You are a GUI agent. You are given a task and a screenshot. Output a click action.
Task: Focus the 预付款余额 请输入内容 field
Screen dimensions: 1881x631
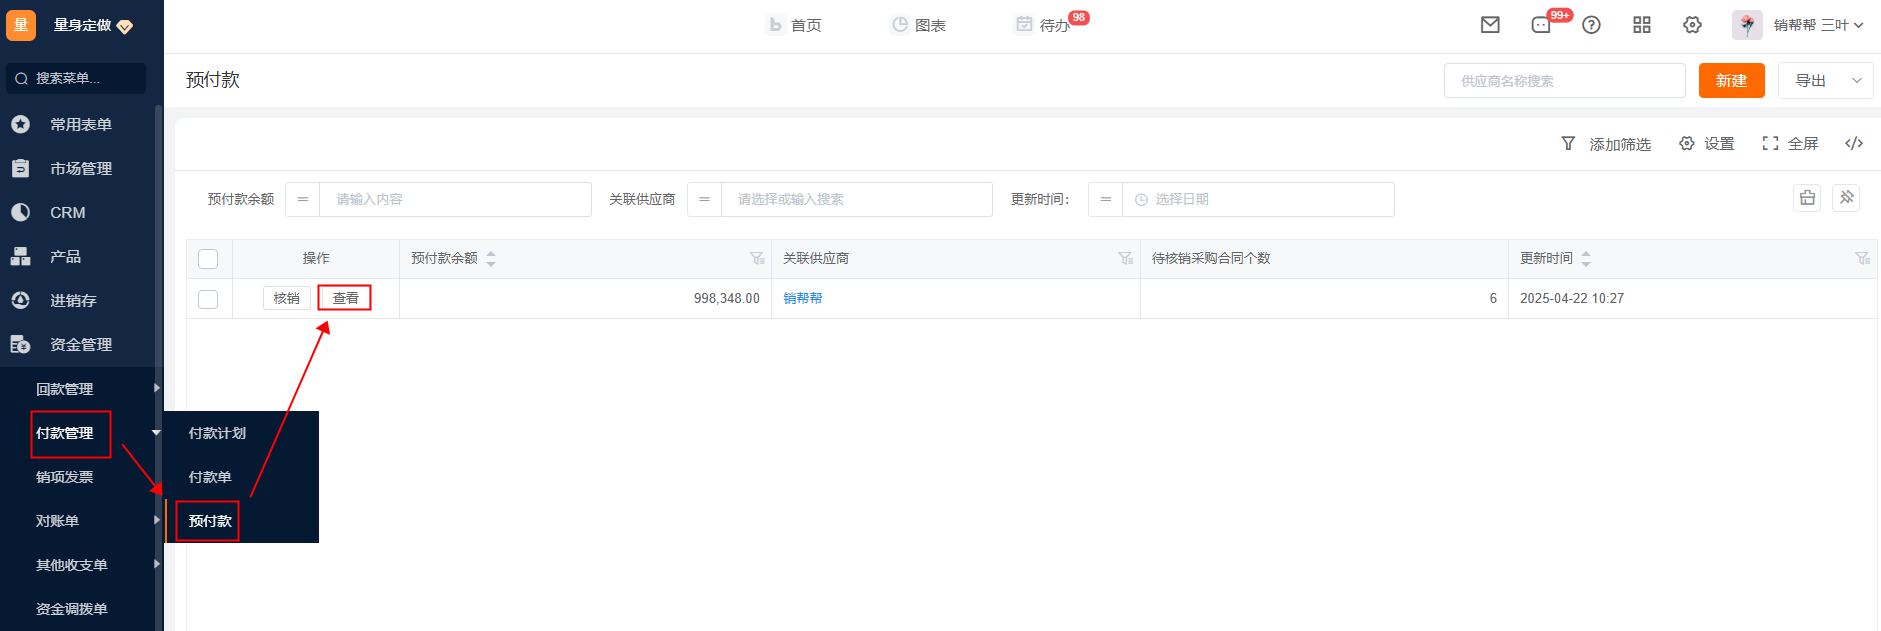tap(455, 199)
